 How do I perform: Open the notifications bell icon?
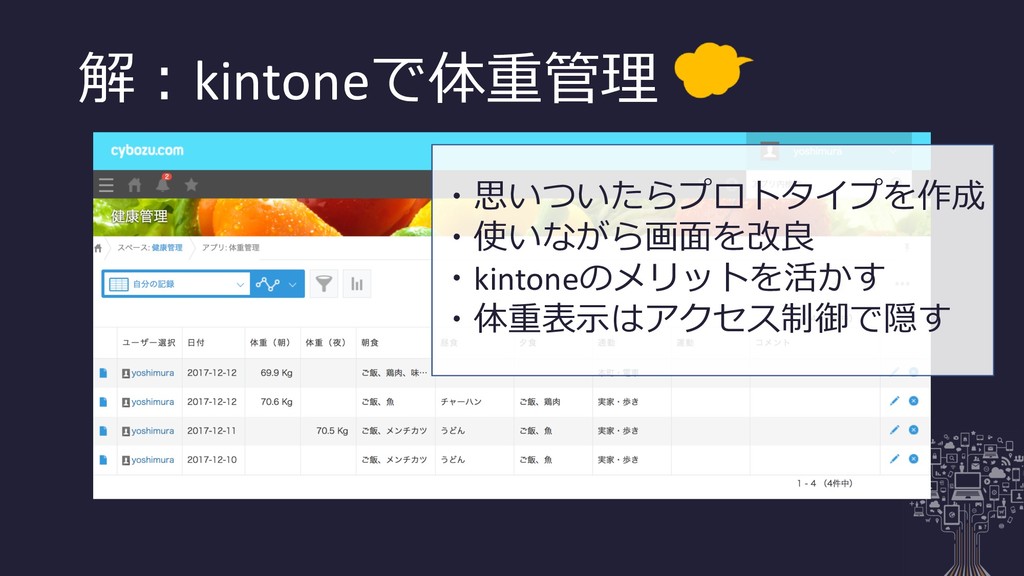[x=163, y=184]
